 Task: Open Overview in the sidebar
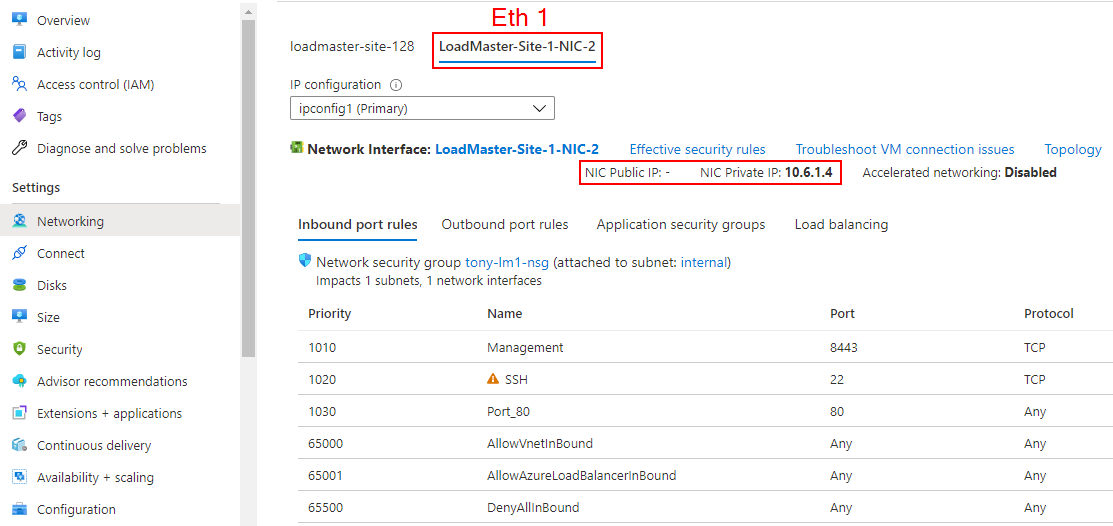[x=64, y=20]
